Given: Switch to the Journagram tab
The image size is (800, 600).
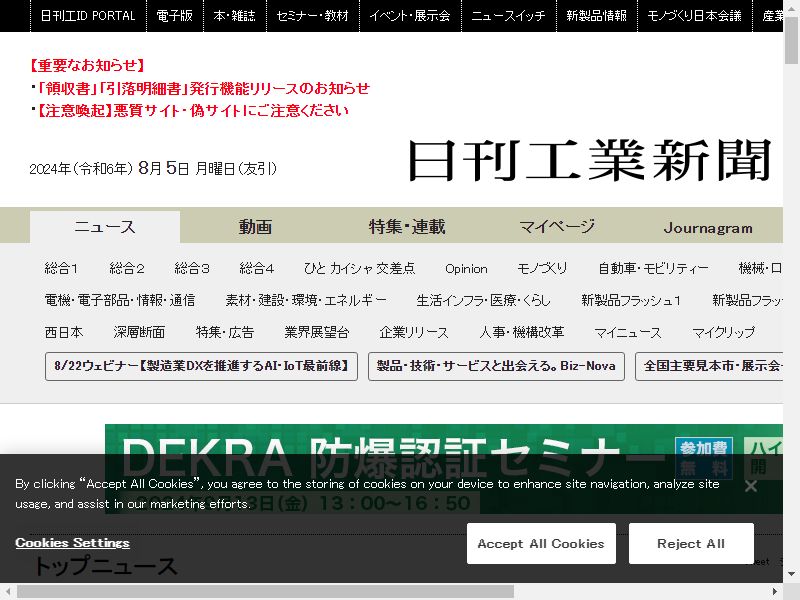Looking at the screenshot, I should 708,227.
